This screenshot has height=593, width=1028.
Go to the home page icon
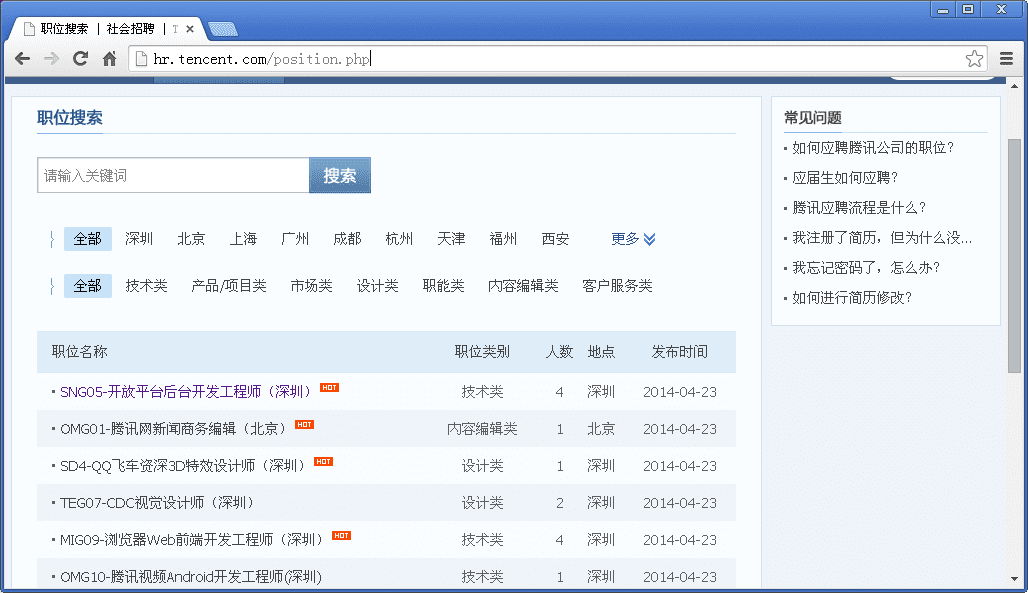click(109, 58)
